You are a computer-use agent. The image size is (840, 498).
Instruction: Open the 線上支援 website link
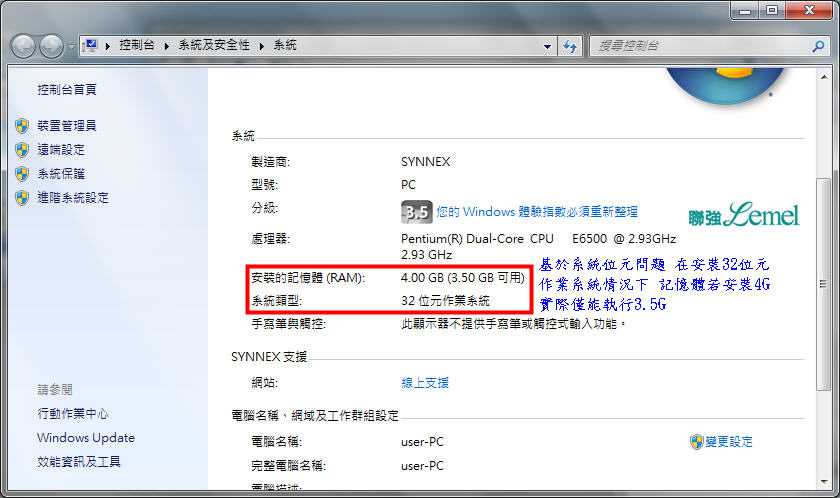click(425, 383)
